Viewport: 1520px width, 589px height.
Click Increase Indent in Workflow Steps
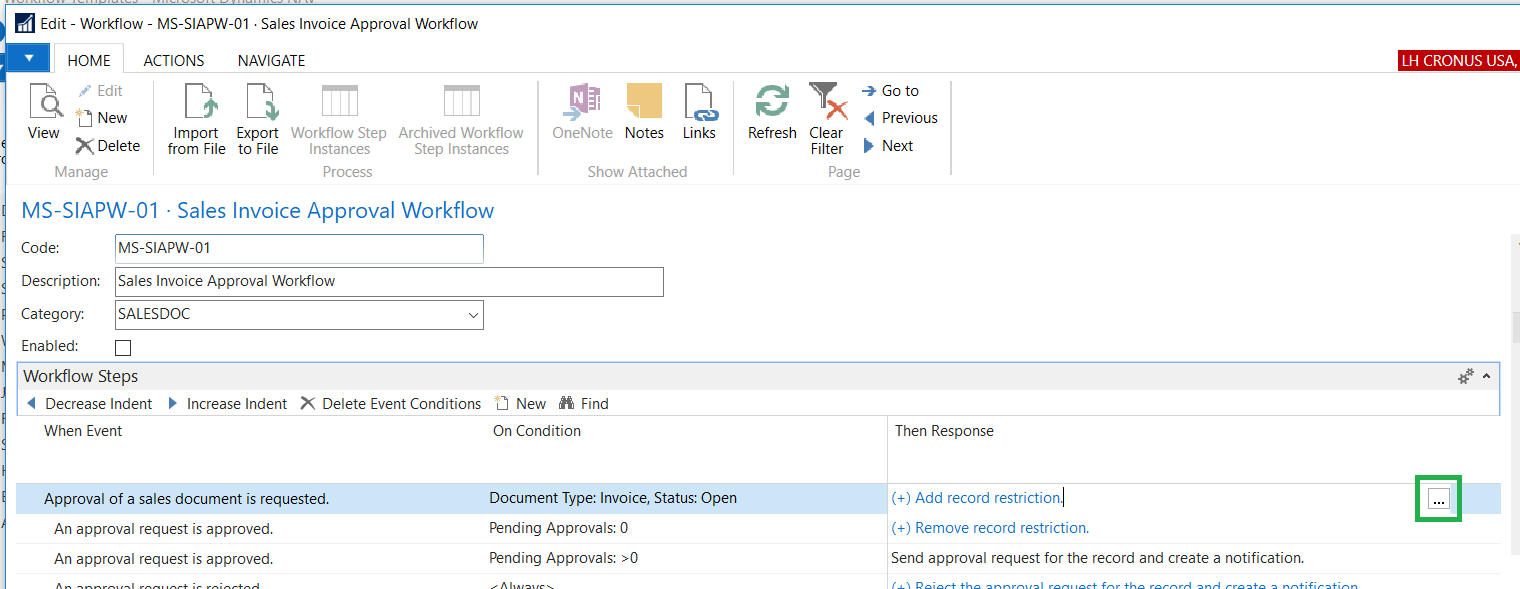(x=227, y=404)
